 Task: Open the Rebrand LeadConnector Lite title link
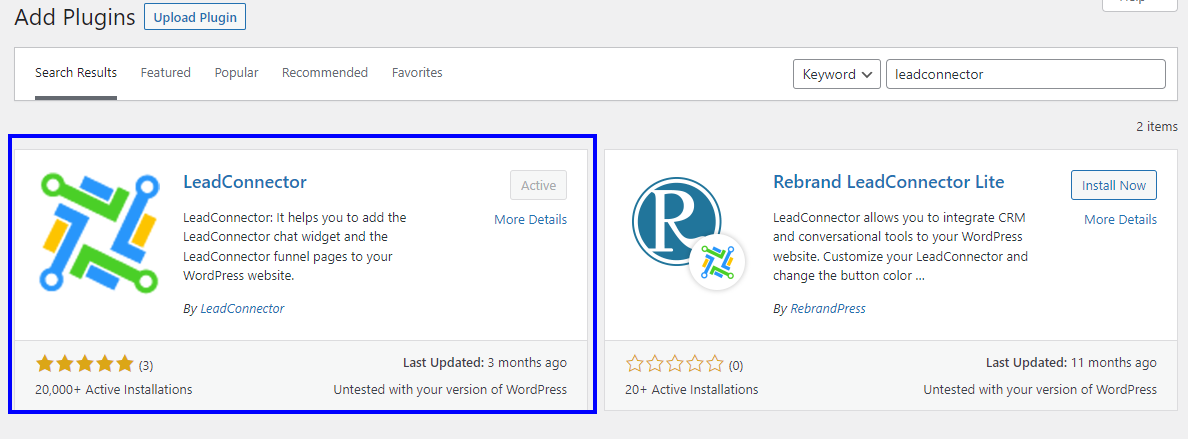point(889,182)
